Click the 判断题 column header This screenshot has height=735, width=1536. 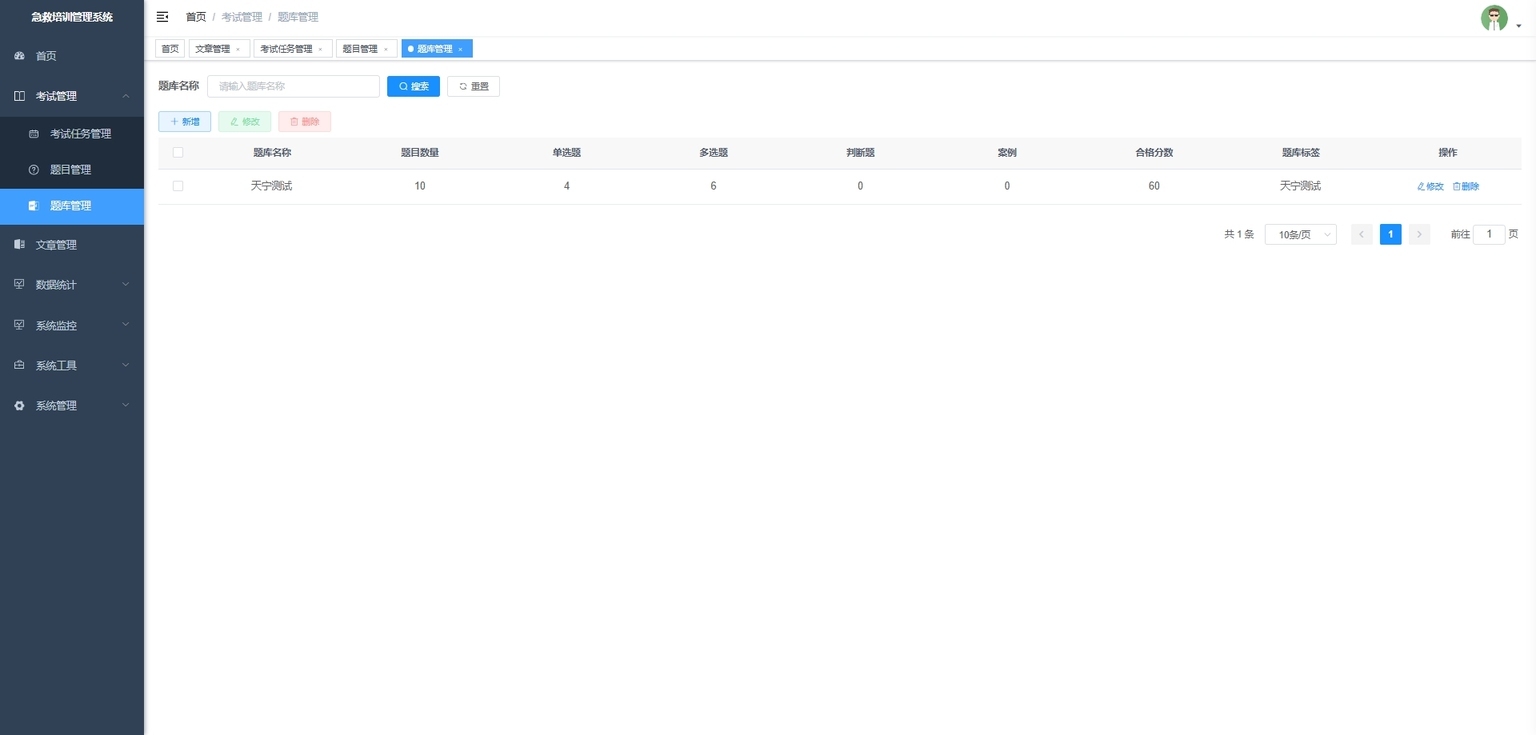click(x=860, y=153)
